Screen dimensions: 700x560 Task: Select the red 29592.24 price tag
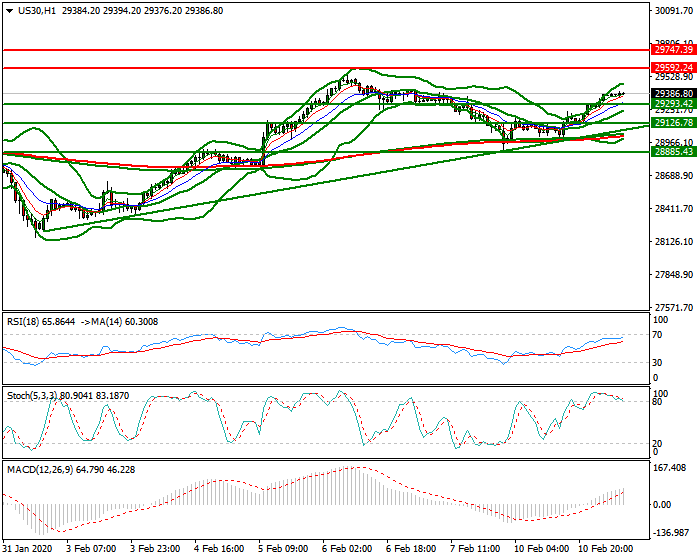pyautogui.click(x=673, y=67)
